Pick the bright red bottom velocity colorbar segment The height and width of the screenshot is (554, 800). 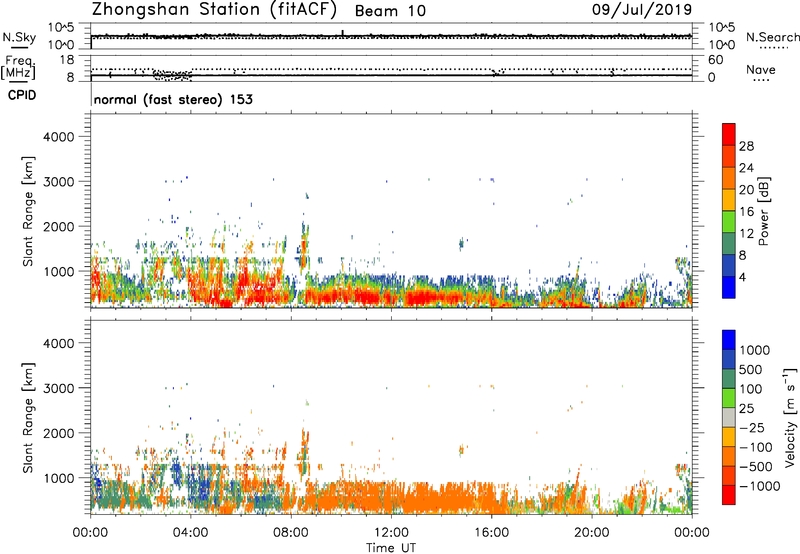[729, 495]
